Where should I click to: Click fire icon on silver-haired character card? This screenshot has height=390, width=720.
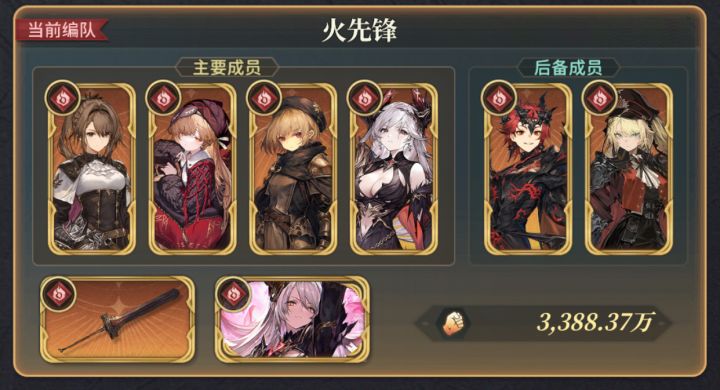tap(365, 99)
